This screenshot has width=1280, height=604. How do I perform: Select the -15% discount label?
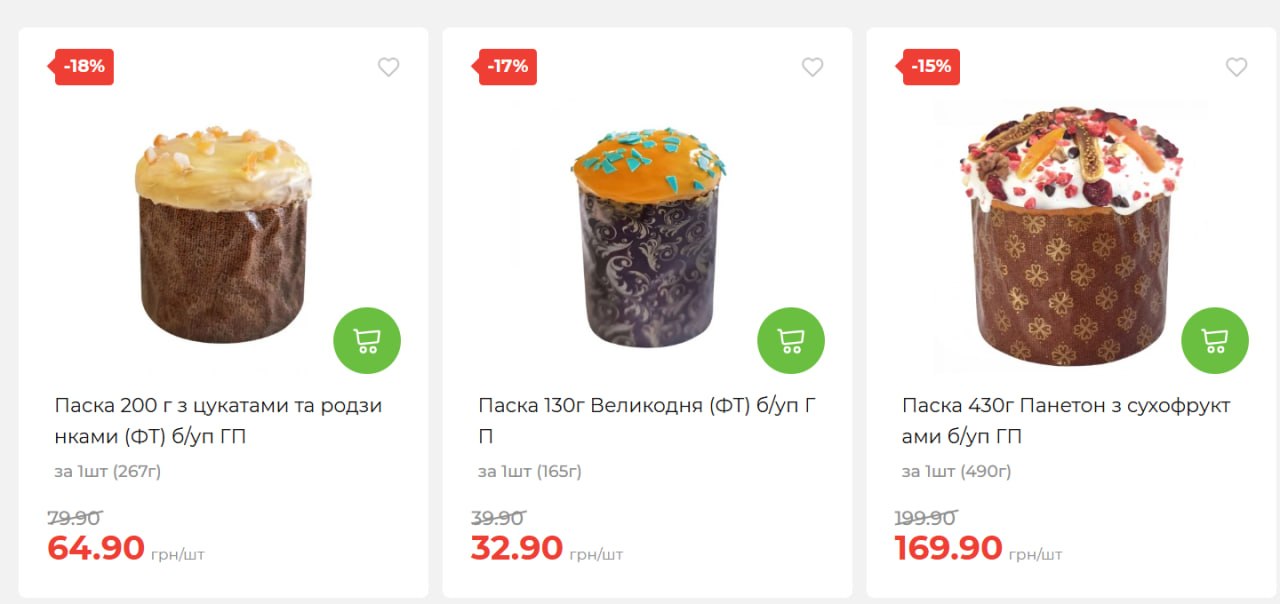point(931,67)
